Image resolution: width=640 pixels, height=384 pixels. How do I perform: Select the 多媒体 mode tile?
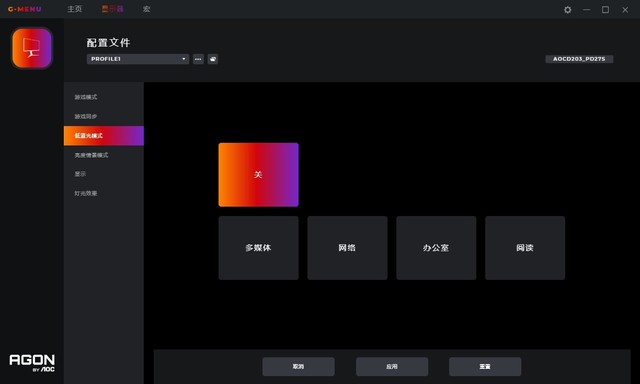pos(258,248)
